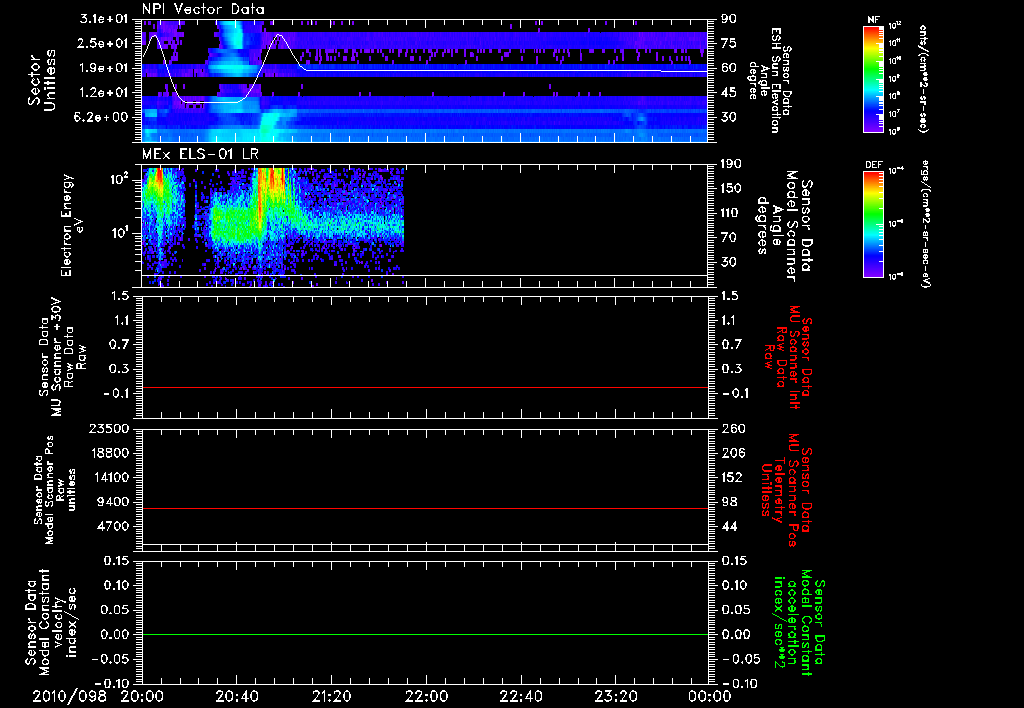
Task: Click the '98' telemetry axis tick
Action: (729, 502)
